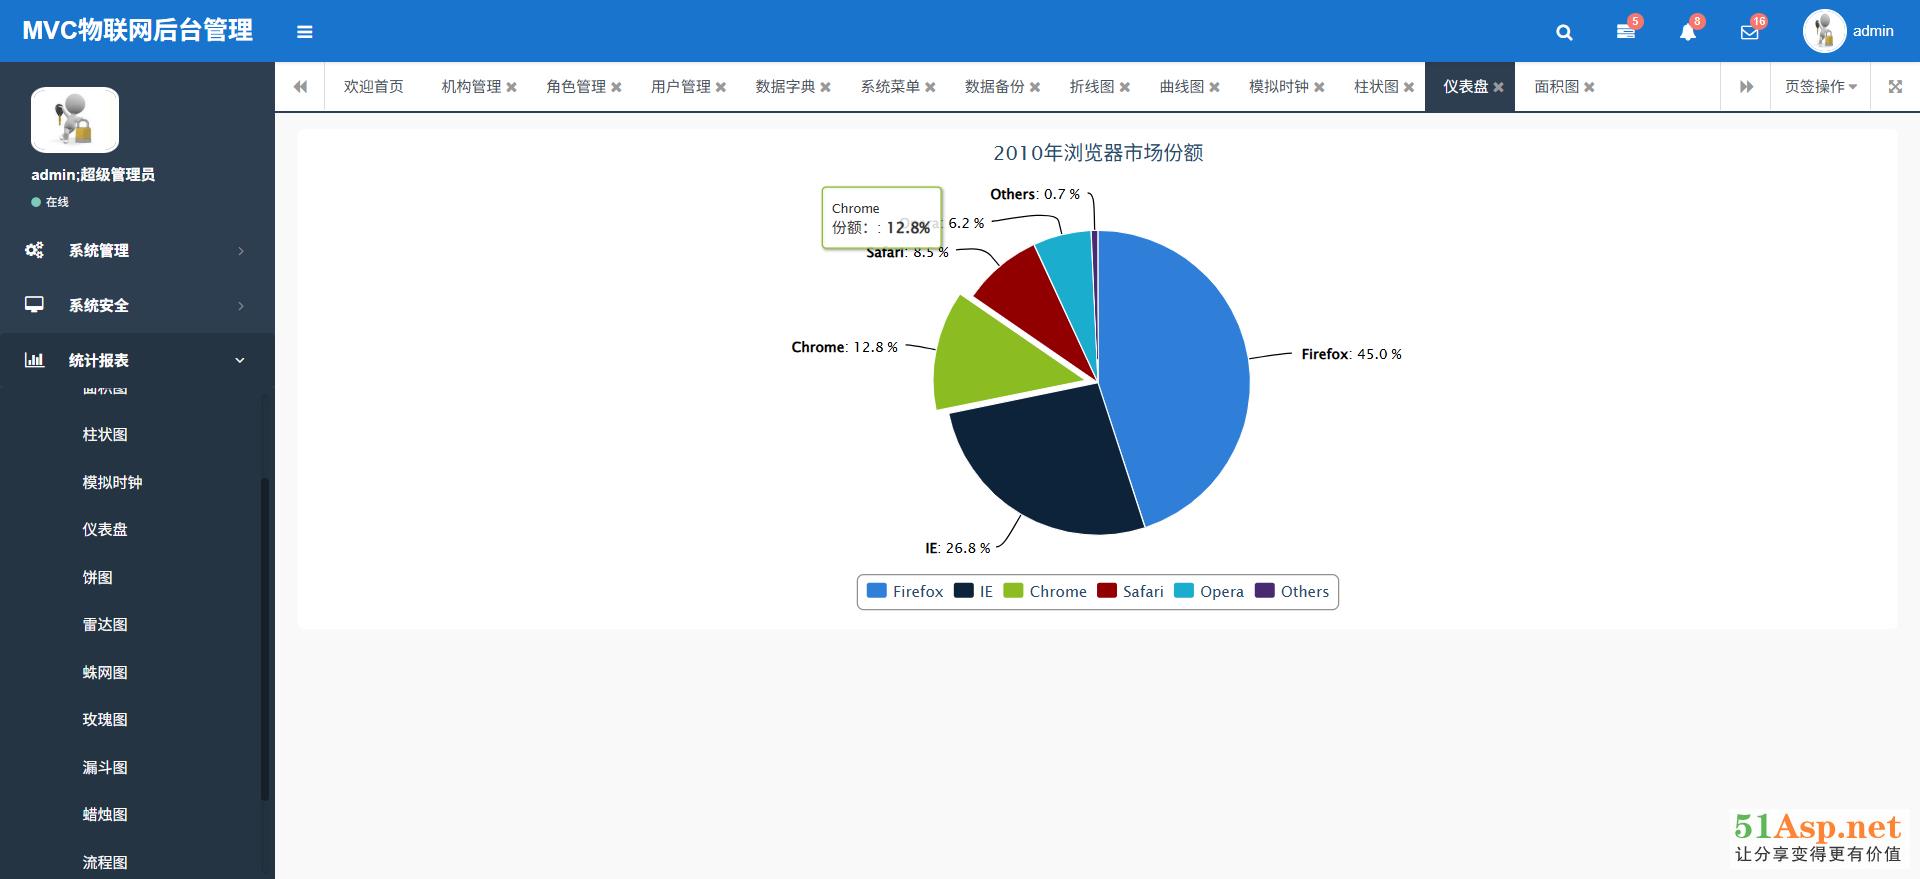1920x879 pixels.
Task: Toggle Firefox series in chart legend
Action: coord(905,591)
